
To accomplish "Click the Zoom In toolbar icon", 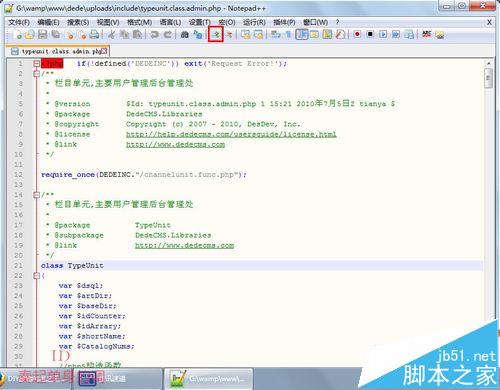I will point(216,34).
